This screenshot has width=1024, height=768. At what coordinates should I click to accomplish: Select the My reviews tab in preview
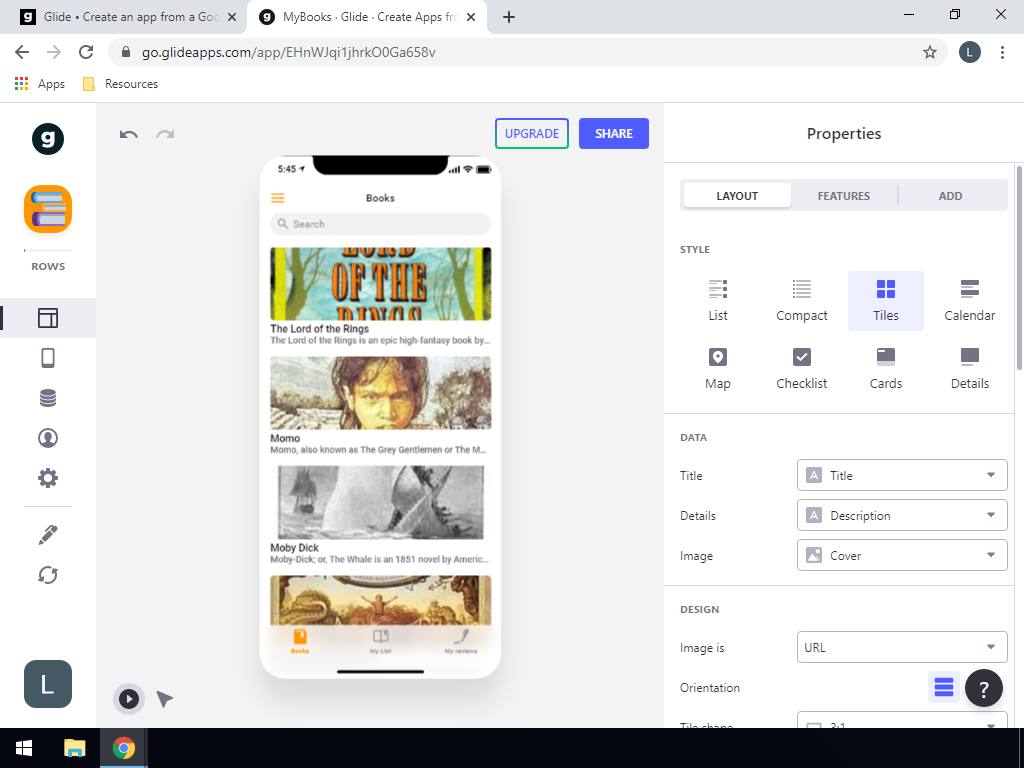[461, 641]
